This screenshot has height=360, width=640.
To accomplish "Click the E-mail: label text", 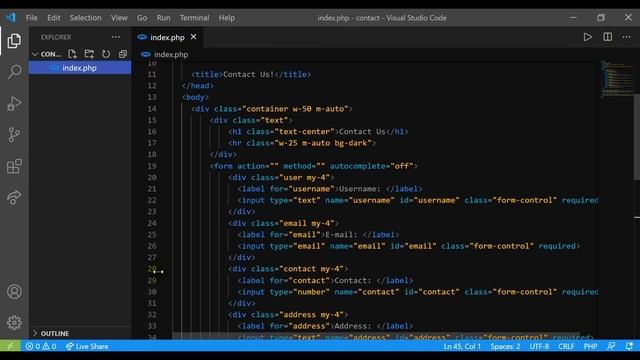I will (342, 234).
